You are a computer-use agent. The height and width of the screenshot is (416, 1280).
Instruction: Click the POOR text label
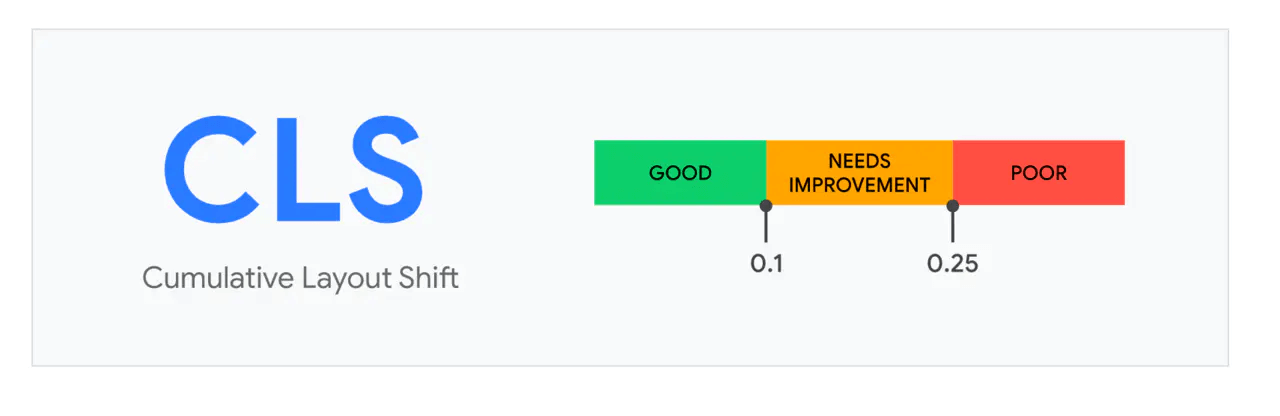click(x=1039, y=173)
